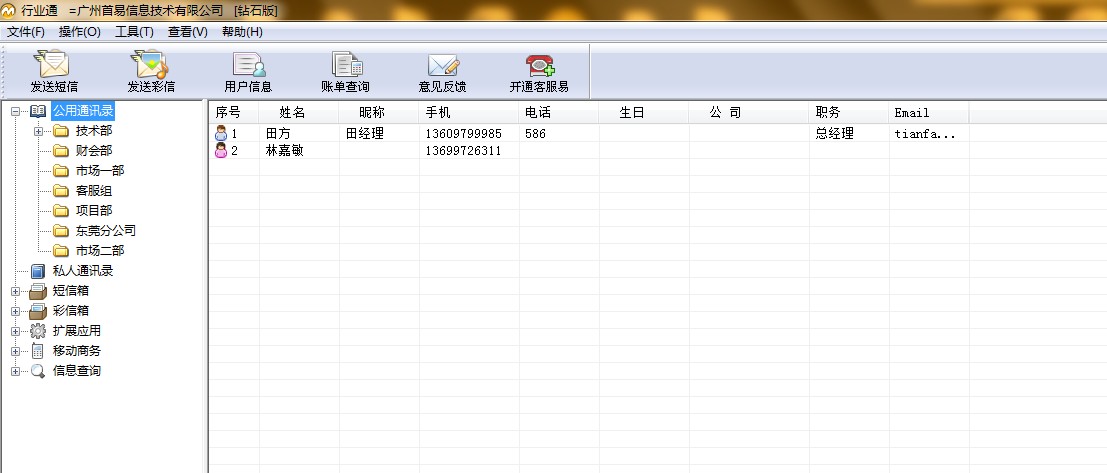Click the blue person icon of row 1

click(221, 133)
